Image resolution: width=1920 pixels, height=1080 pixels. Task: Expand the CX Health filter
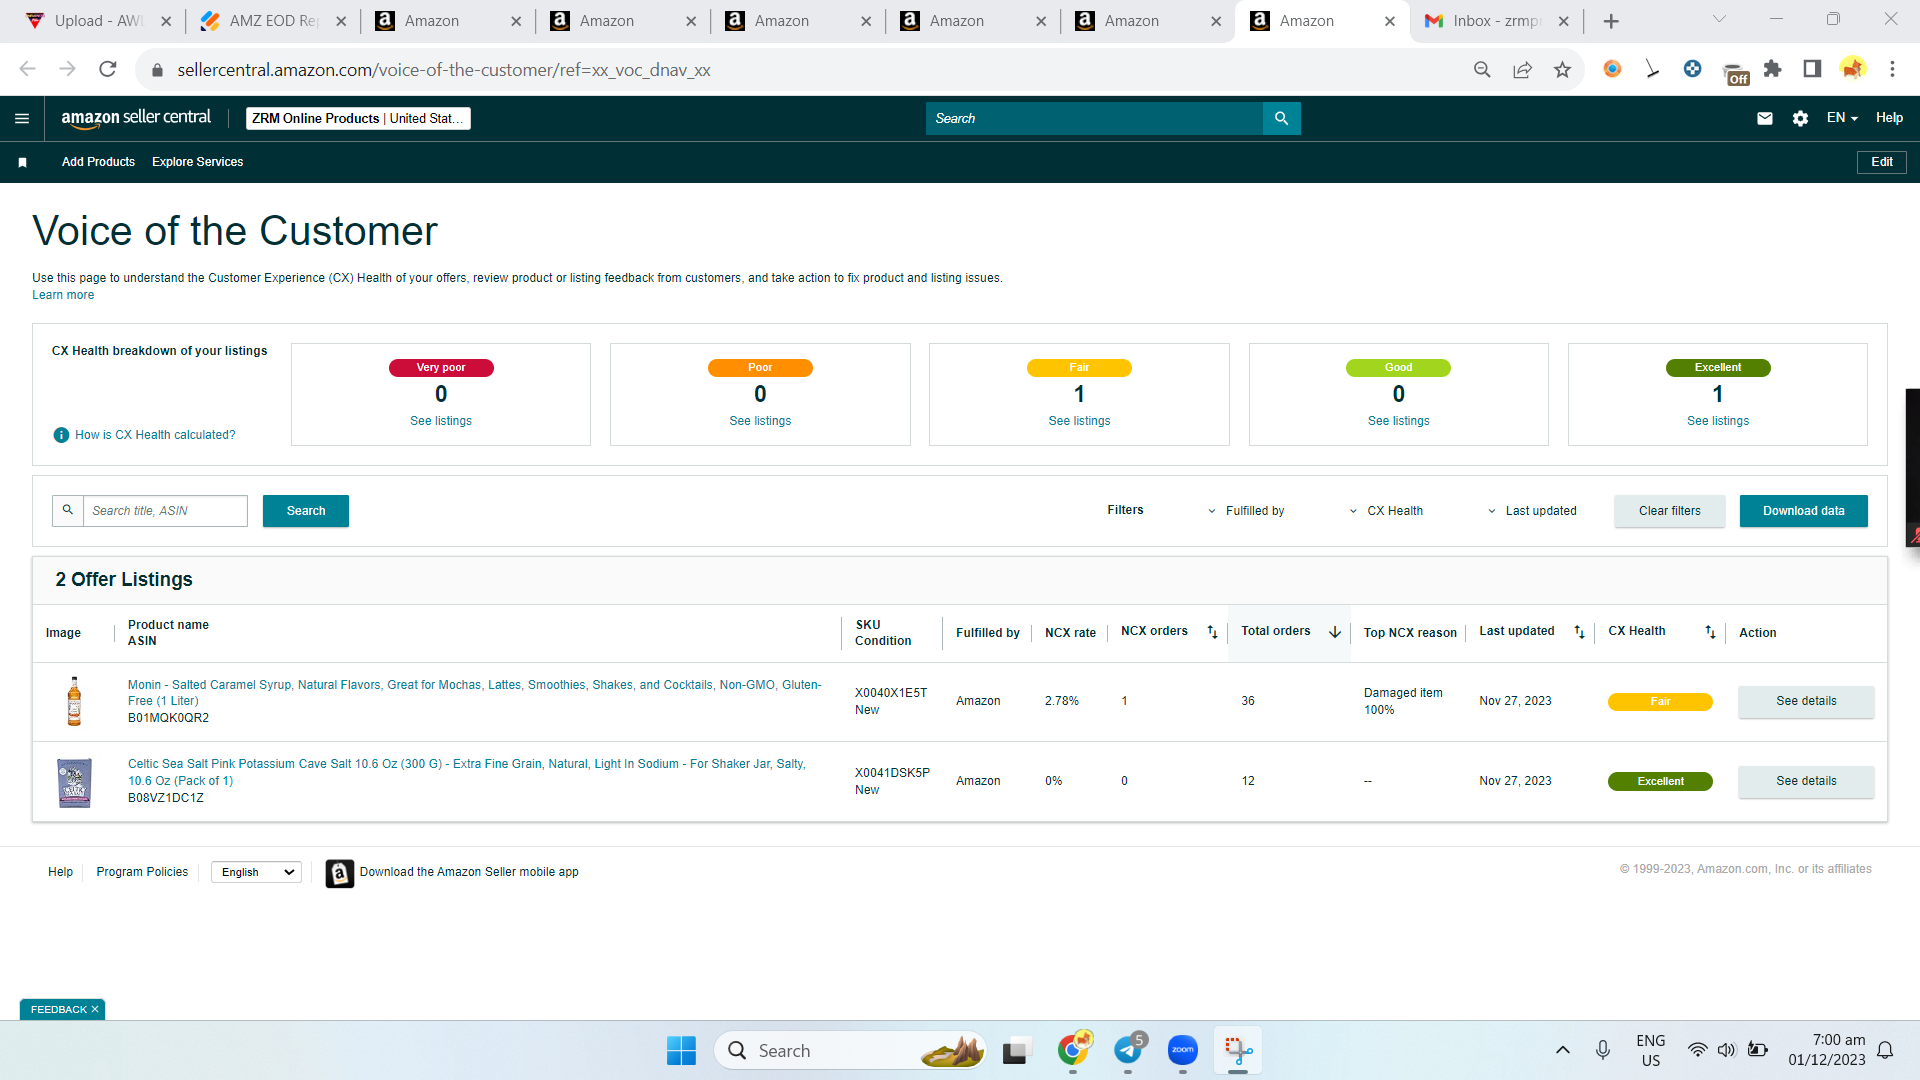(1385, 511)
